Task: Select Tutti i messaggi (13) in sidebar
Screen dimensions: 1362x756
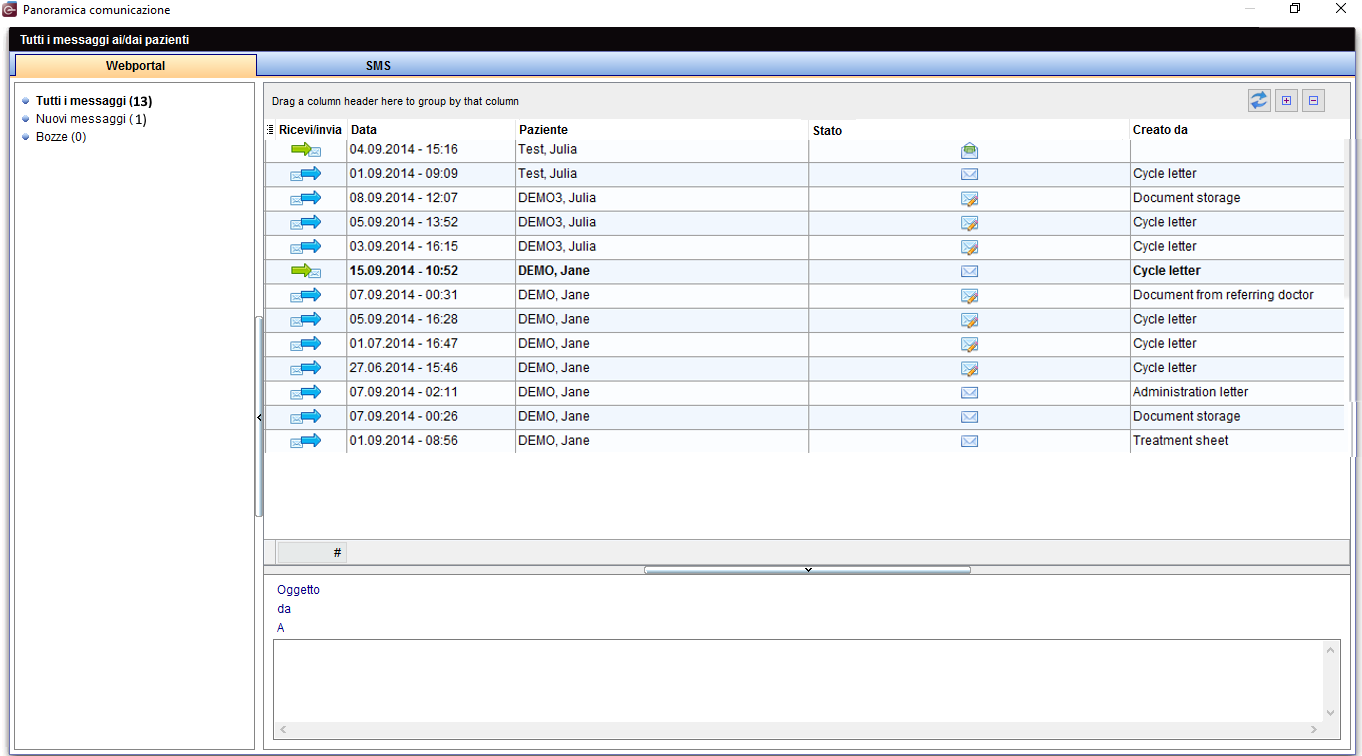Action: 94,101
